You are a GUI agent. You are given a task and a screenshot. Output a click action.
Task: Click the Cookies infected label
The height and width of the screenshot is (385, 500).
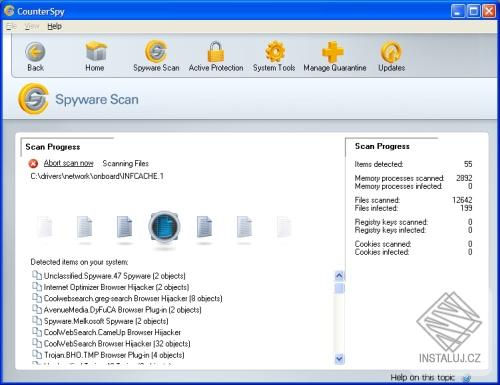382,252
